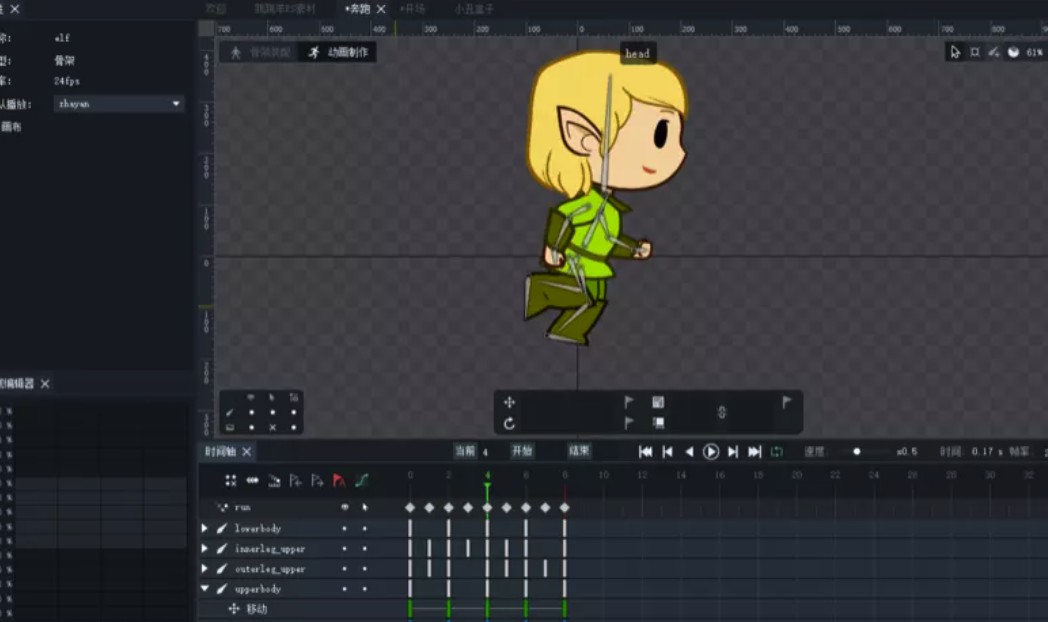Step to the next keyframe
Image resolution: width=1048 pixels, height=622 pixels.
pos(733,452)
